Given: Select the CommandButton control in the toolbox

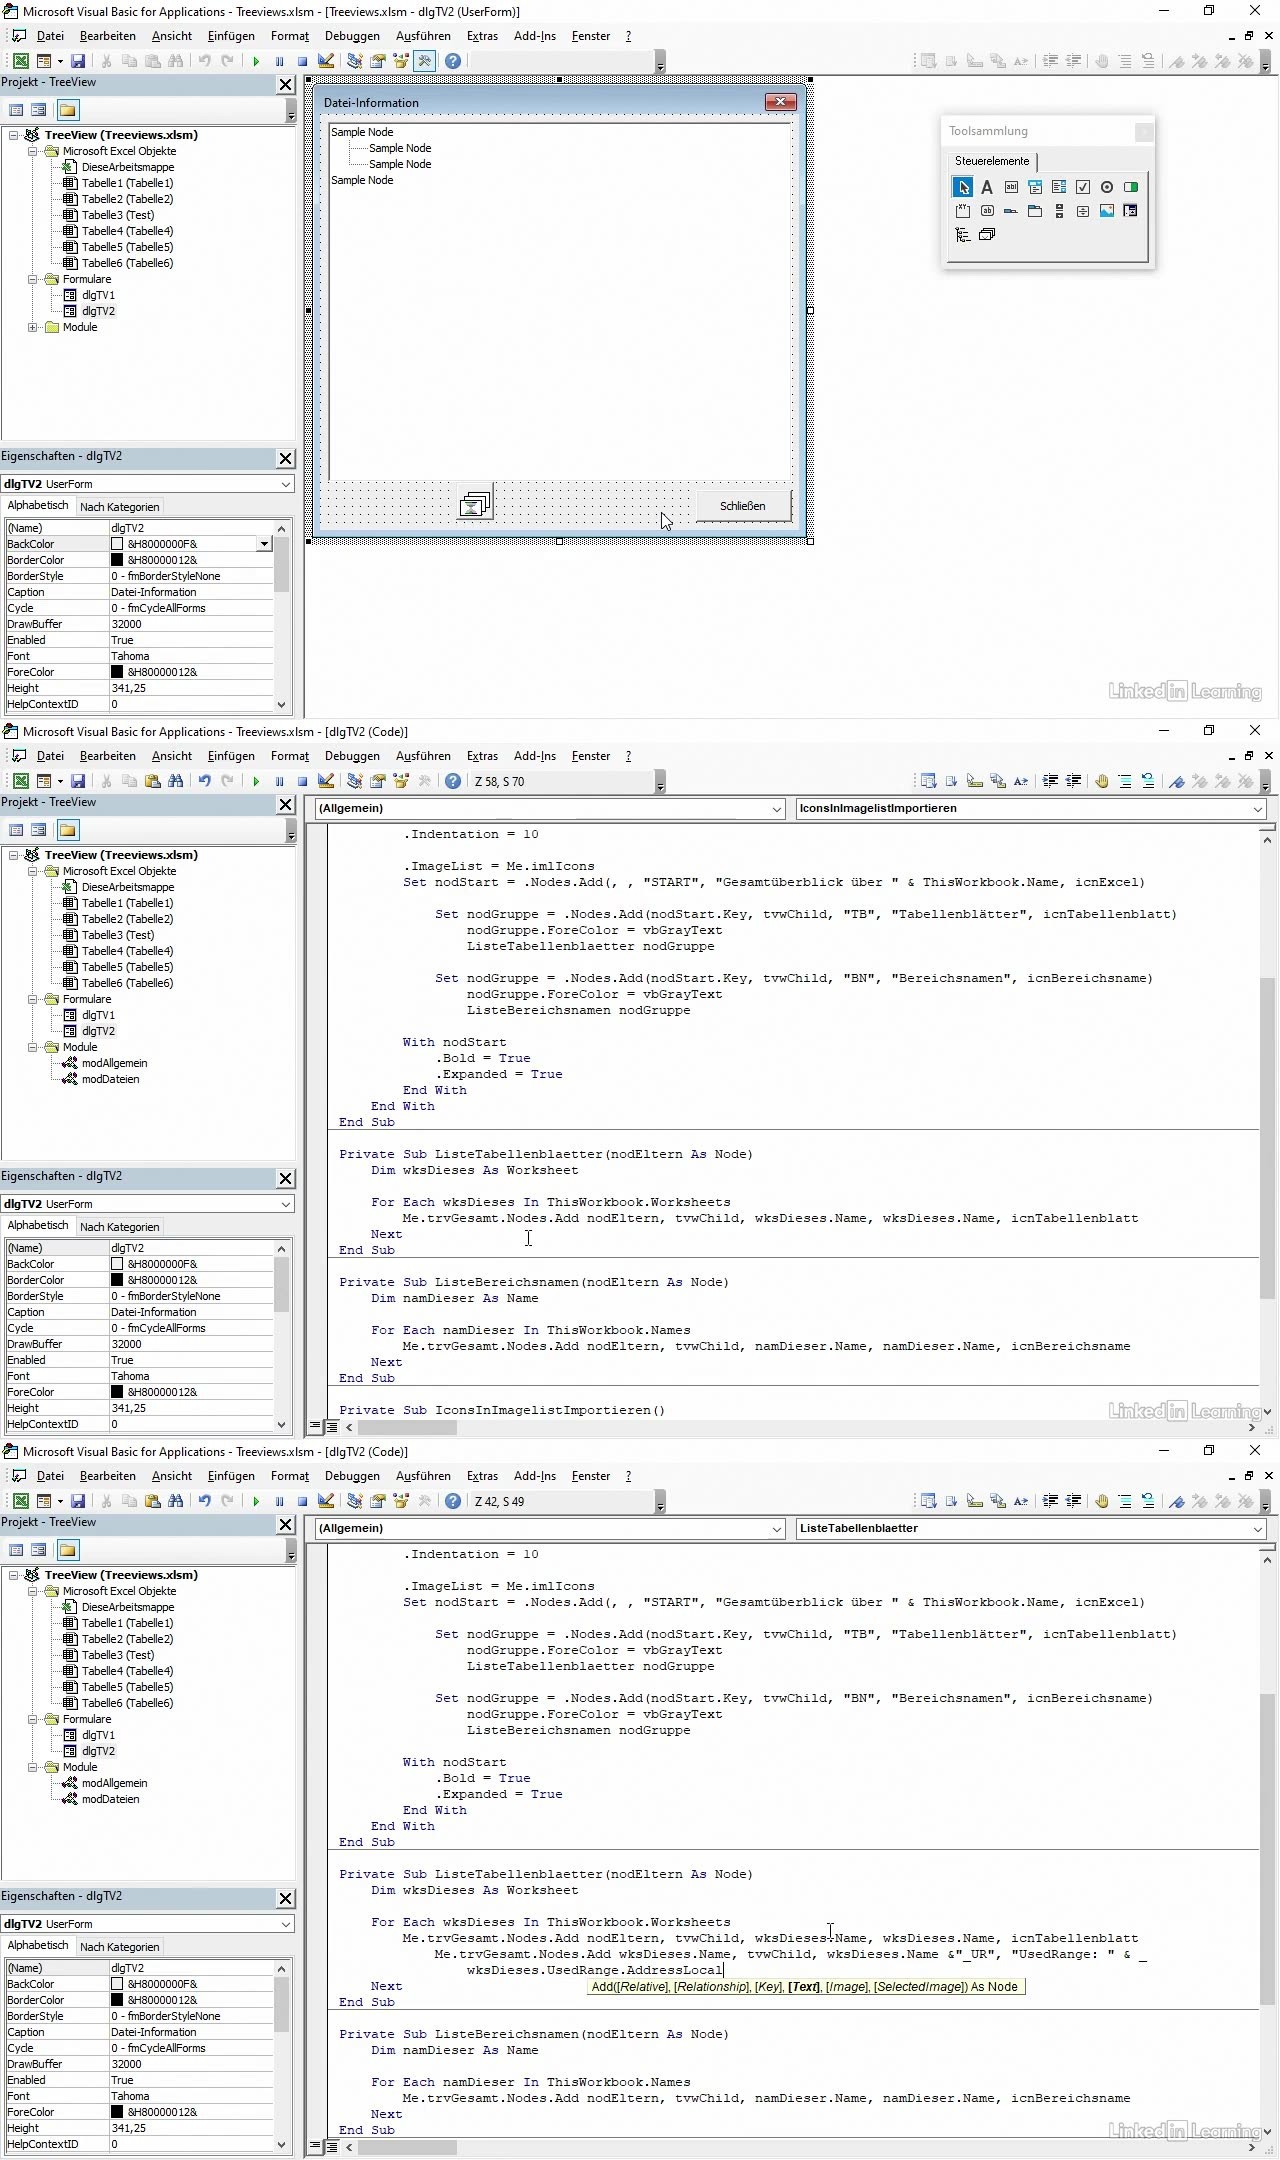Looking at the screenshot, I should [x=987, y=211].
